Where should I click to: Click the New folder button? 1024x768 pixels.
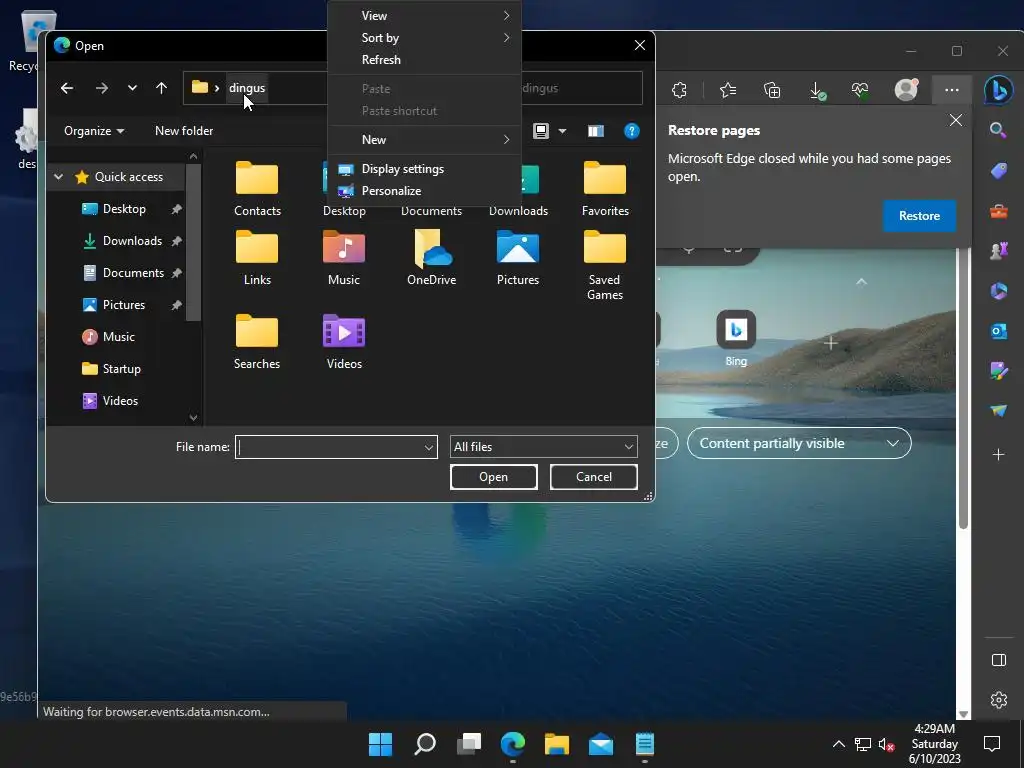(x=184, y=131)
